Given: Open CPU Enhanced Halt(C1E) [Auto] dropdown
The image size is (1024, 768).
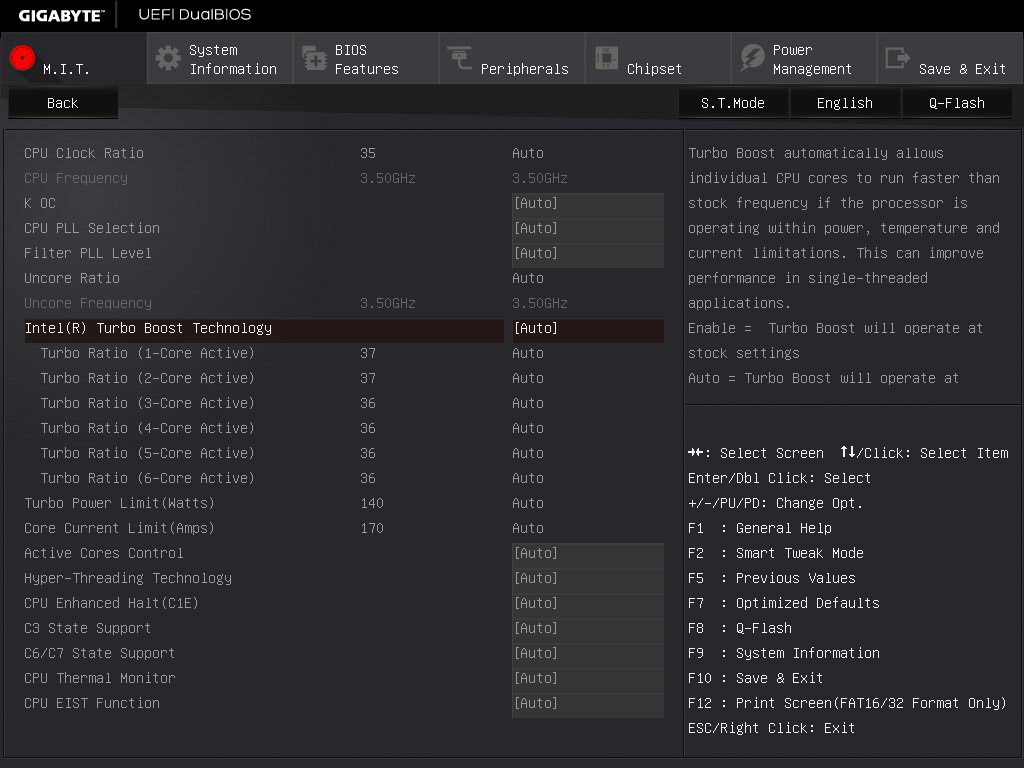Looking at the screenshot, I should point(588,603).
